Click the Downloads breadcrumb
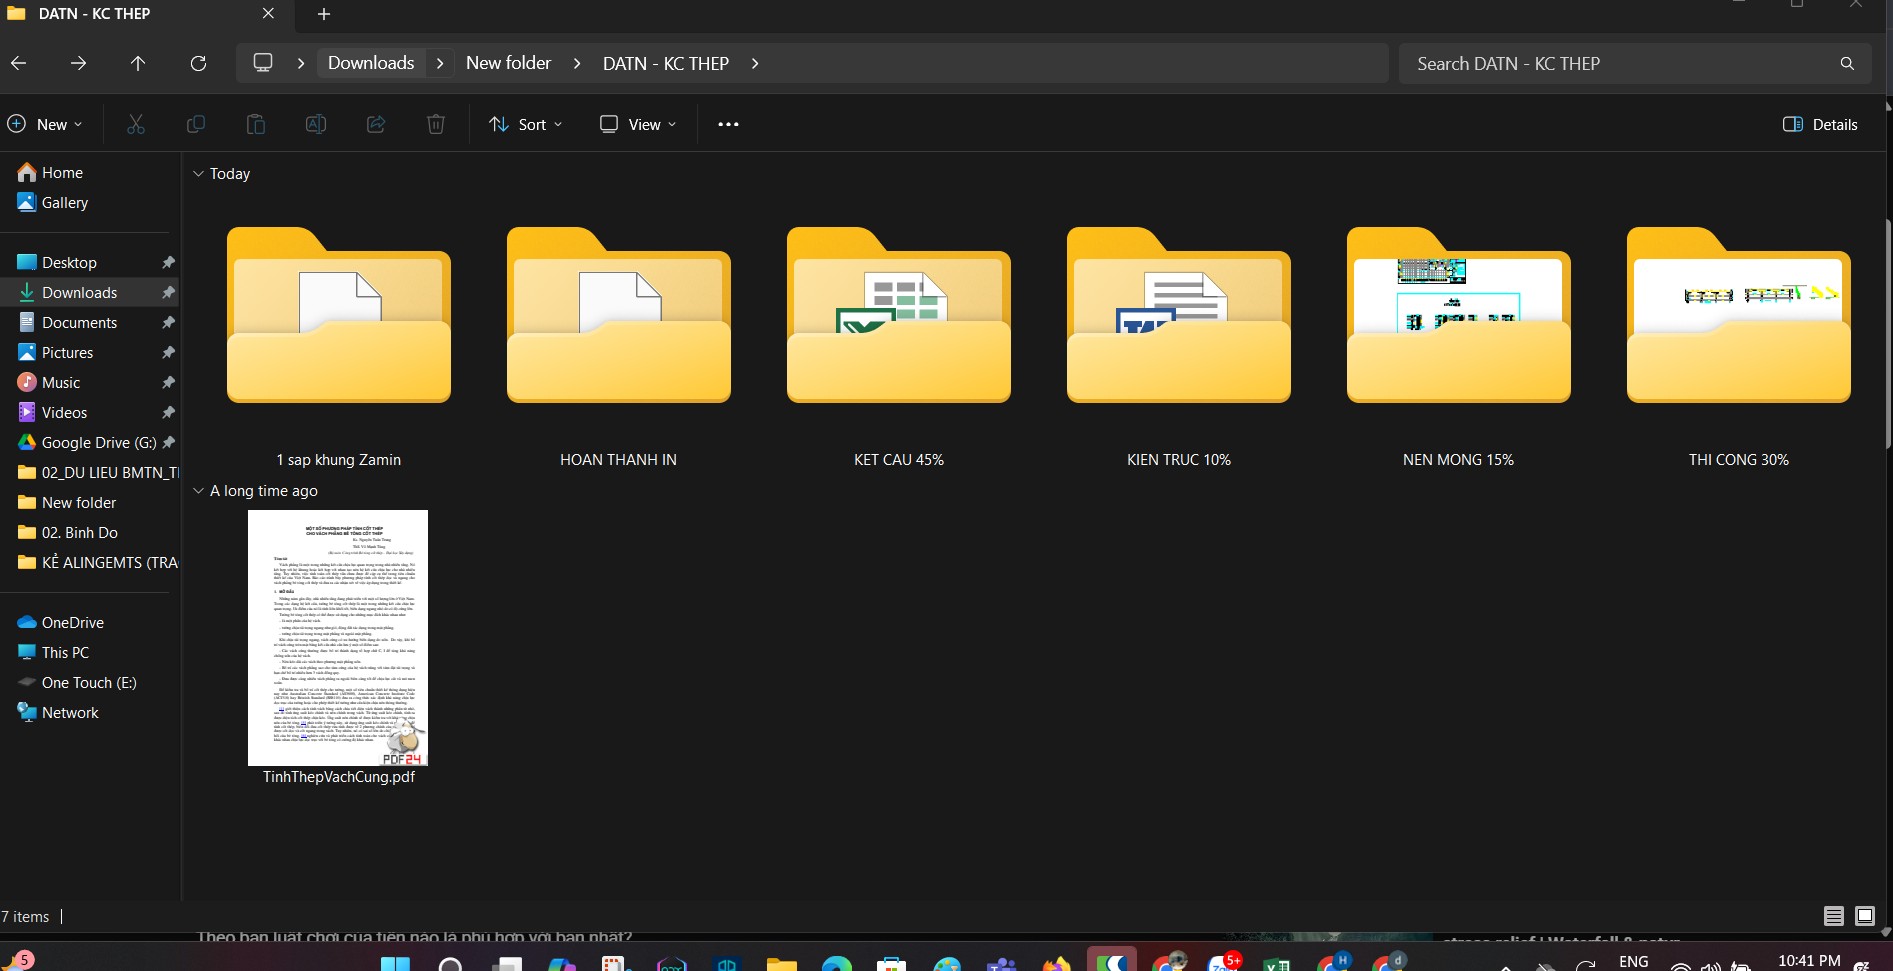 point(371,63)
